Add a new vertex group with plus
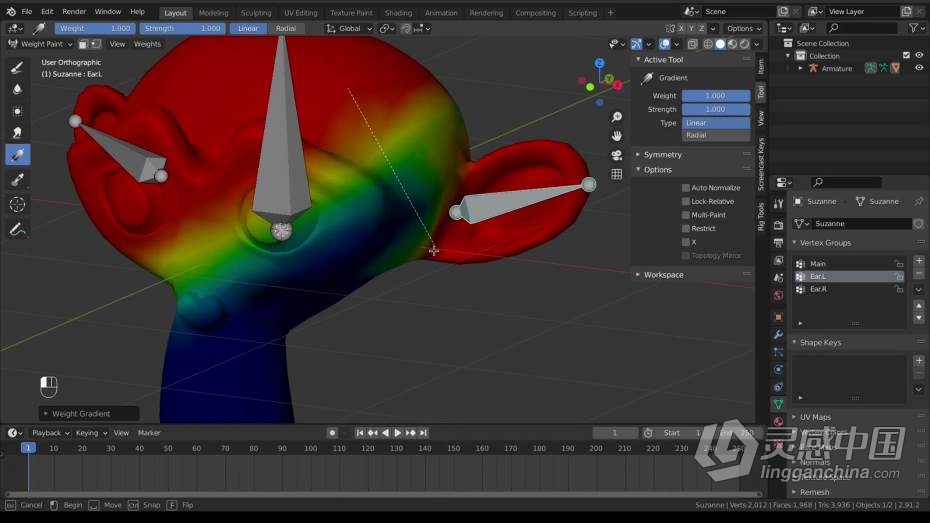 click(919, 260)
